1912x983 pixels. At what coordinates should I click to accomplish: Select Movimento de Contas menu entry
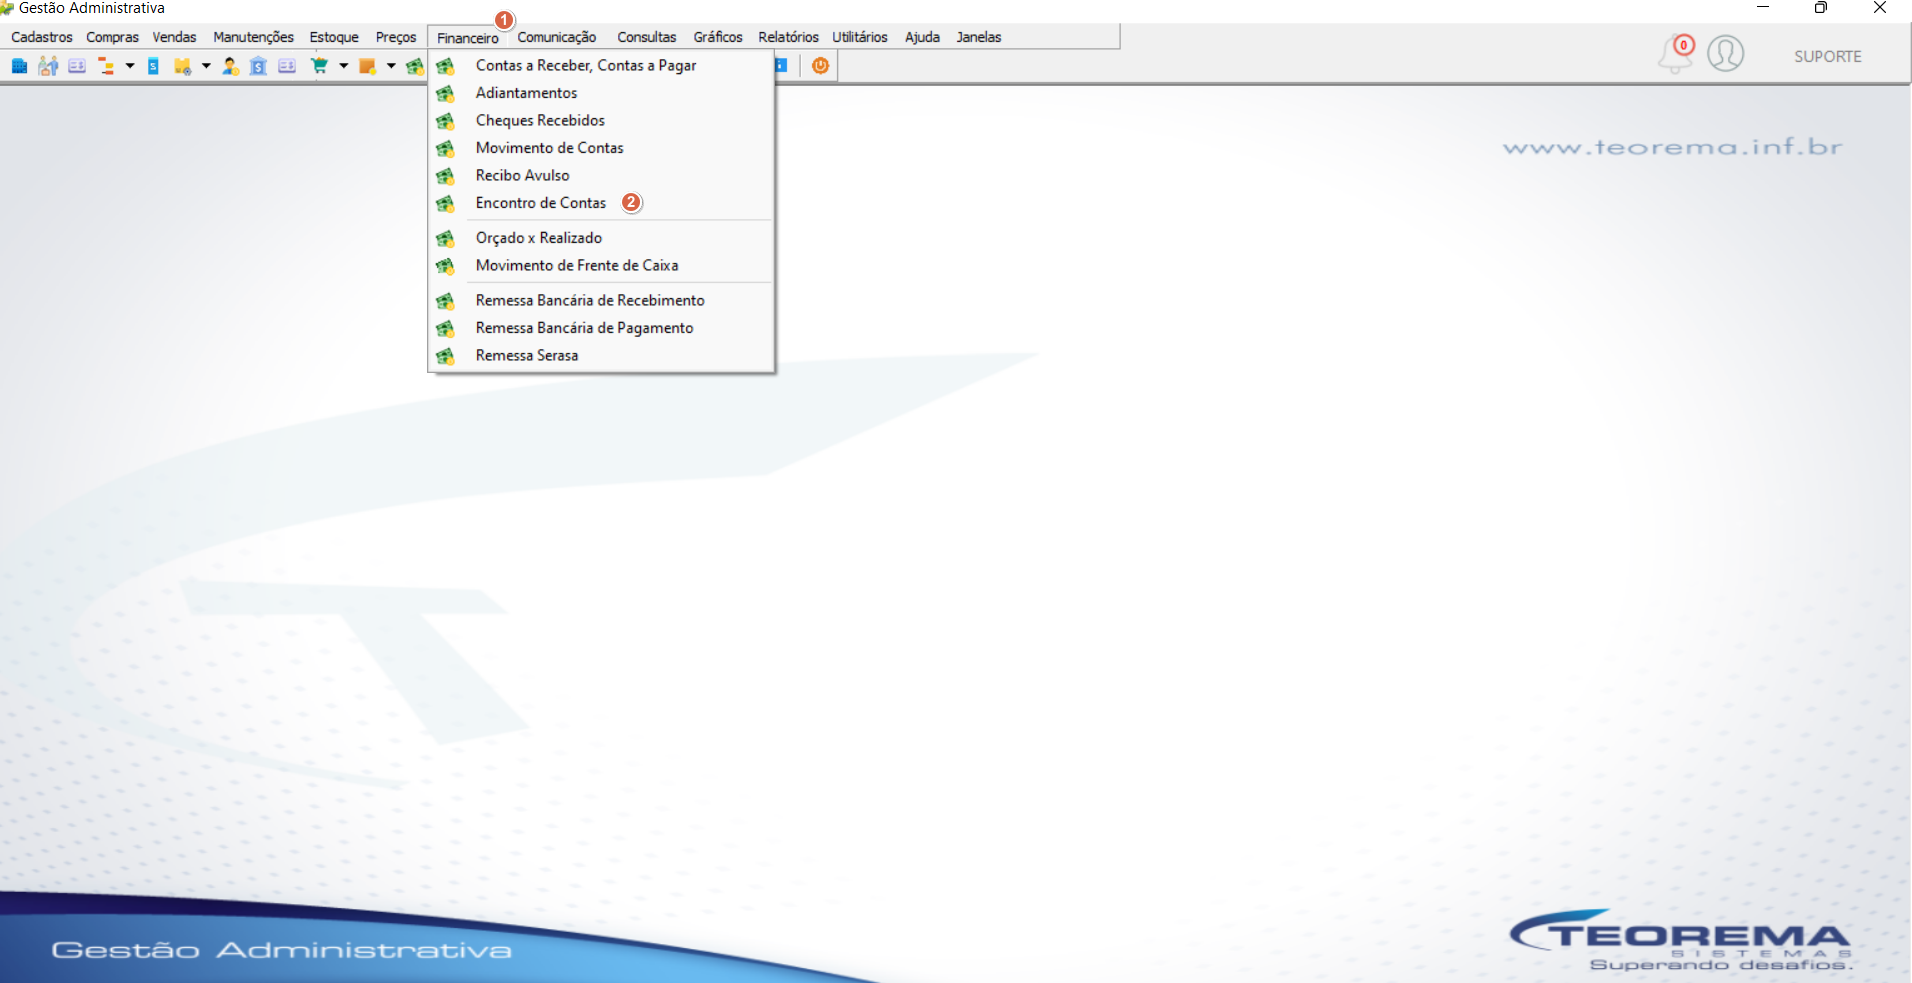(601, 148)
